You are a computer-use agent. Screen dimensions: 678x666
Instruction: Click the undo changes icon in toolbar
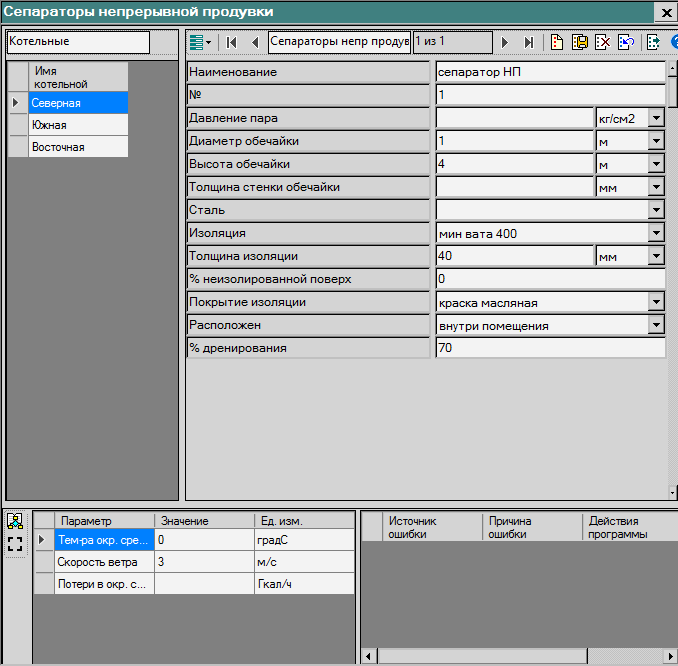[625, 42]
